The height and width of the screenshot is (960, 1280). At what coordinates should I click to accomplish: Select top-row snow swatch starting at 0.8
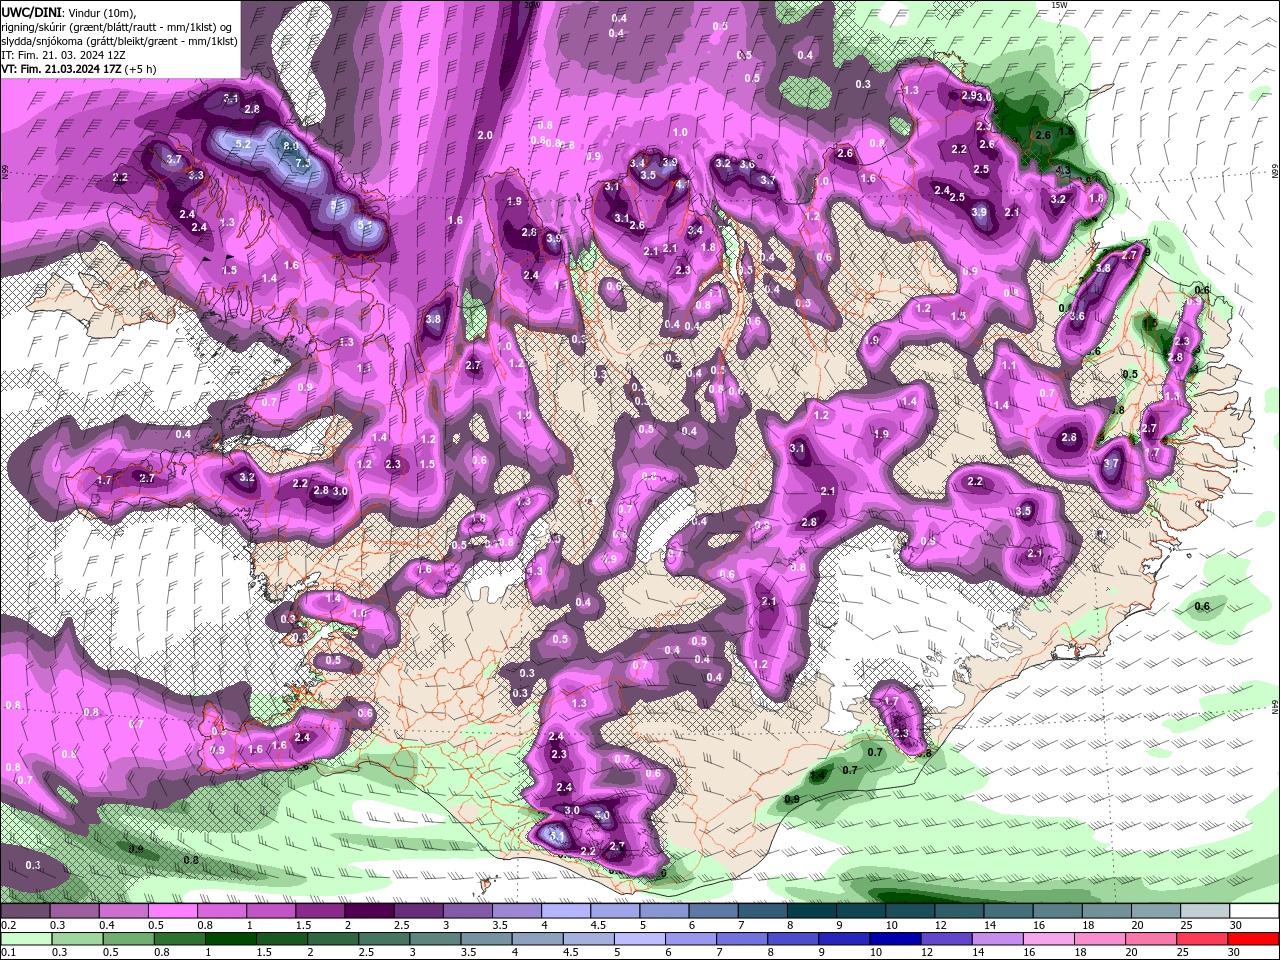click(x=222, y=911)
